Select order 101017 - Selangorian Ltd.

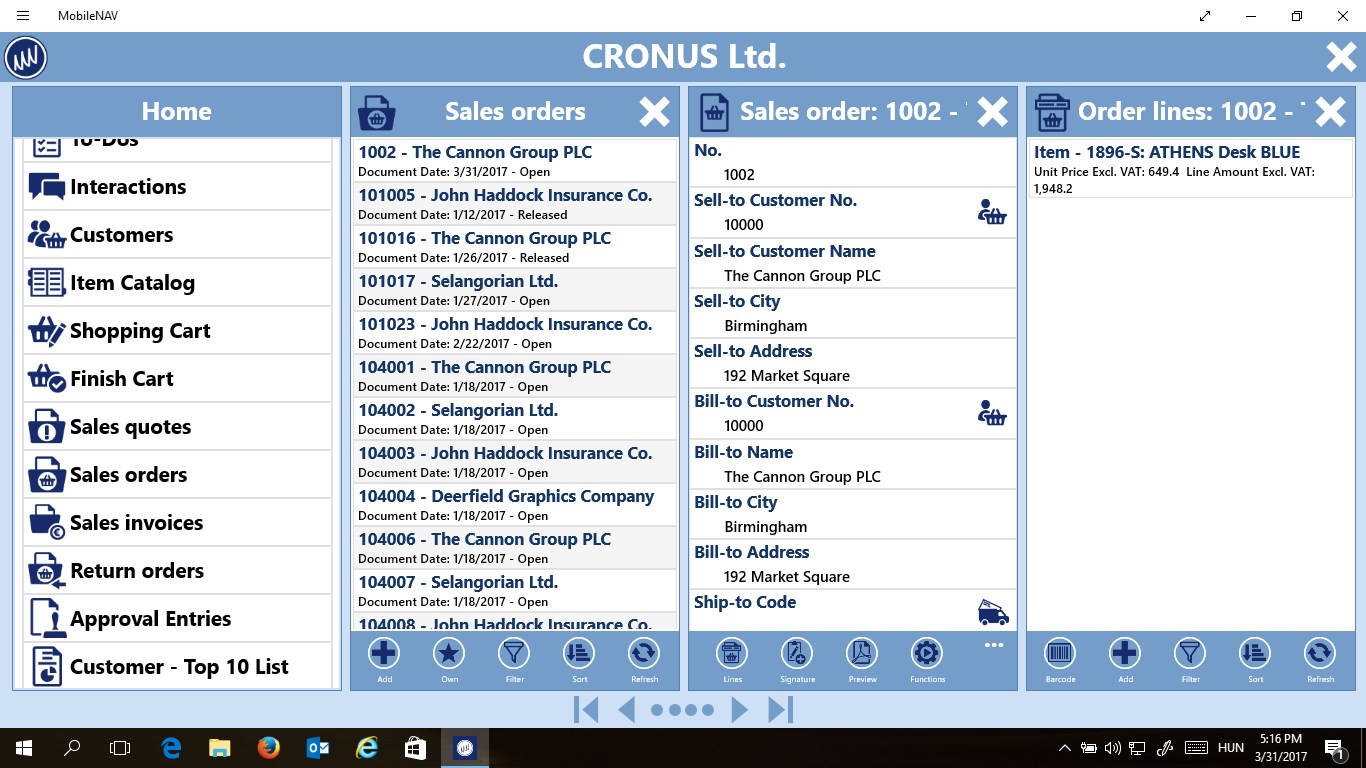tap(515, 290)
